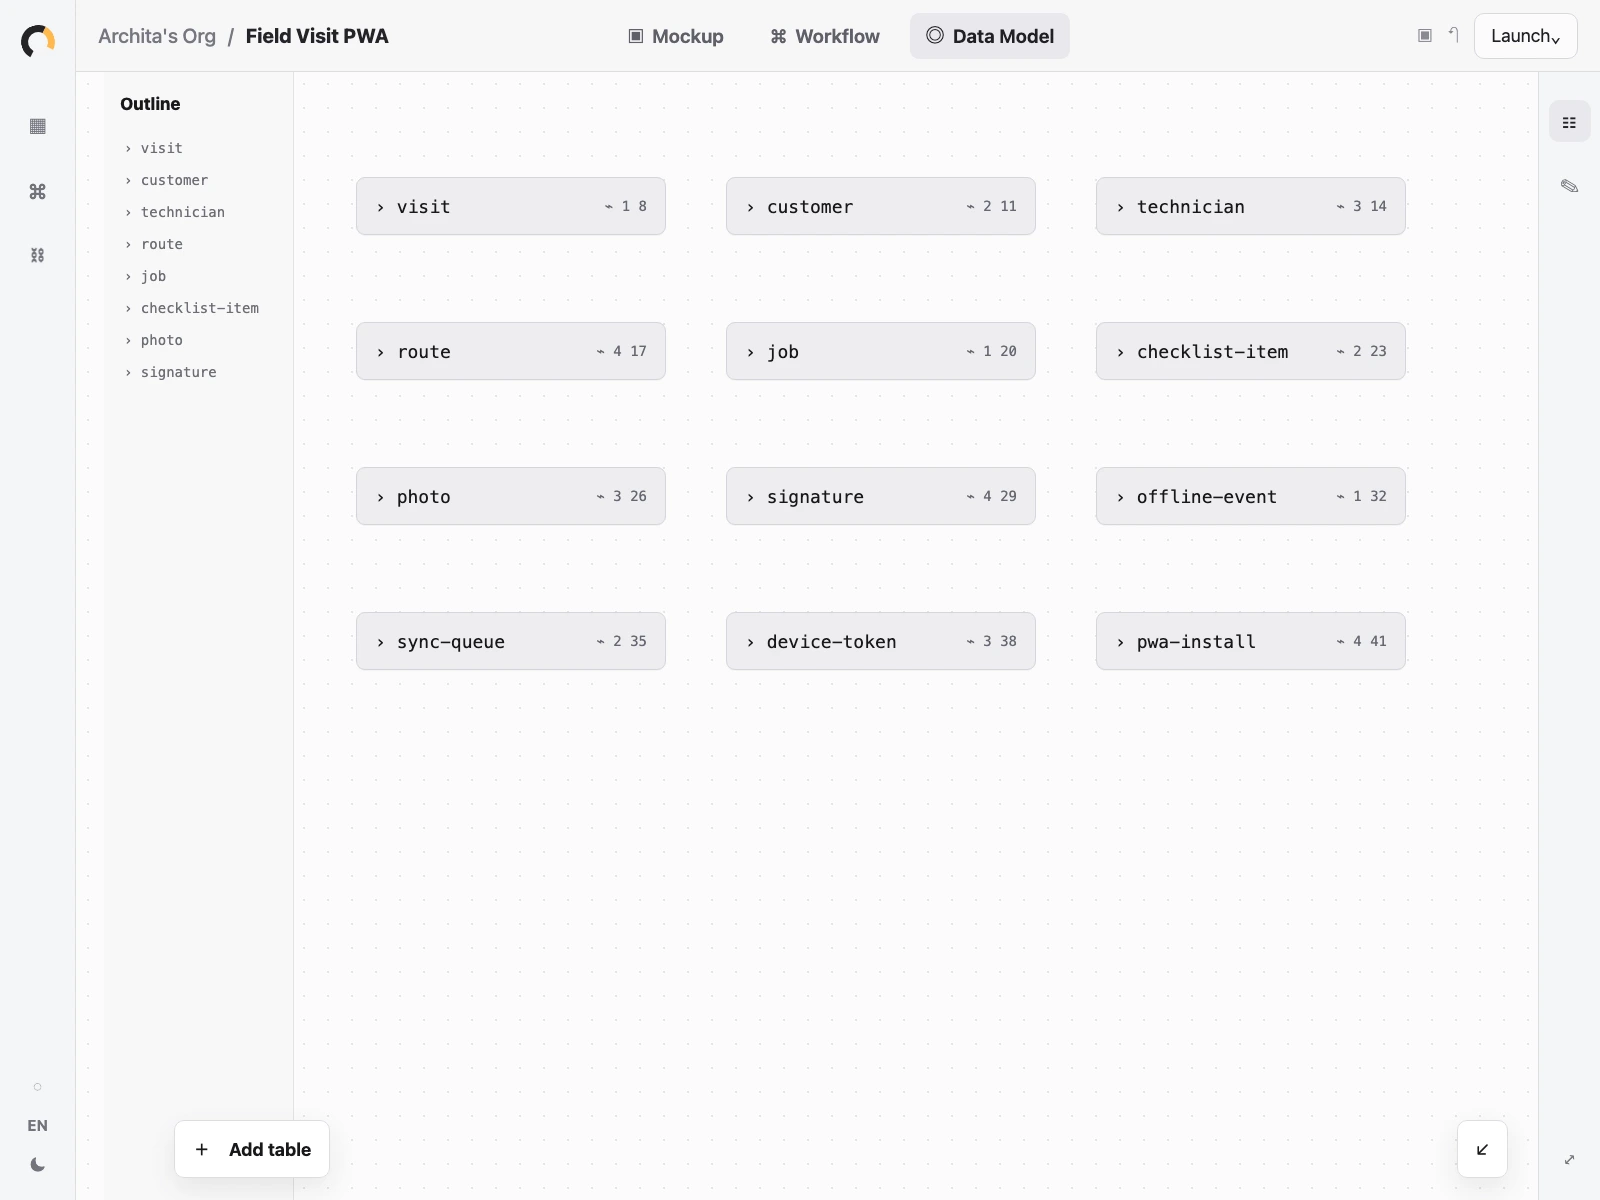Select the pencil edit icon on right sidebar
Viewport: 1600px width, 1200px height.
click(1569, 186)
